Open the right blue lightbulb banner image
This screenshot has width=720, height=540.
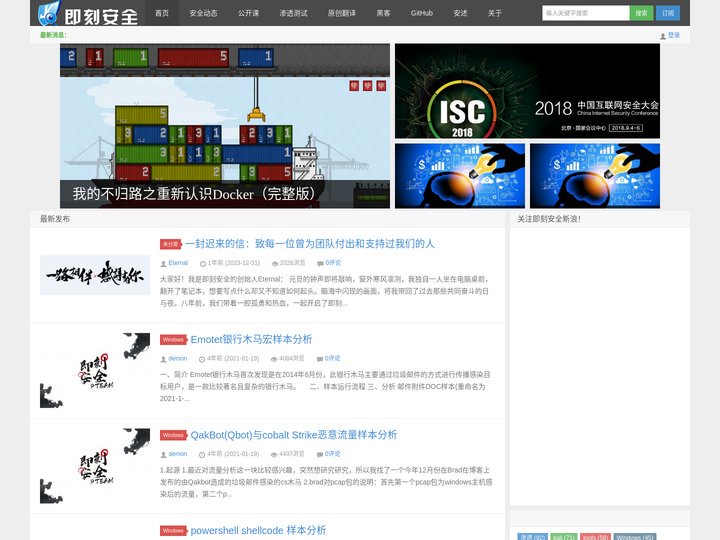click(595, 175)
